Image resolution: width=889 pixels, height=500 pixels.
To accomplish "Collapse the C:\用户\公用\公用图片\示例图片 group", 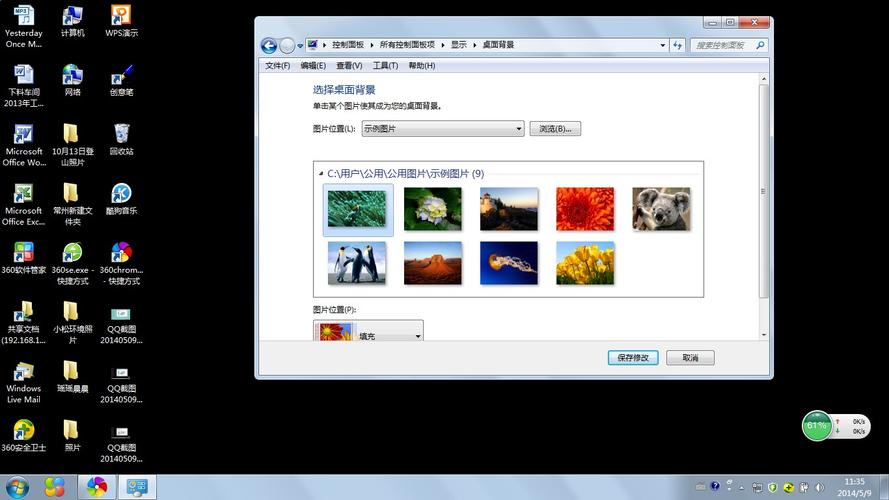I will pyautogui.click(x=321, y=173).
